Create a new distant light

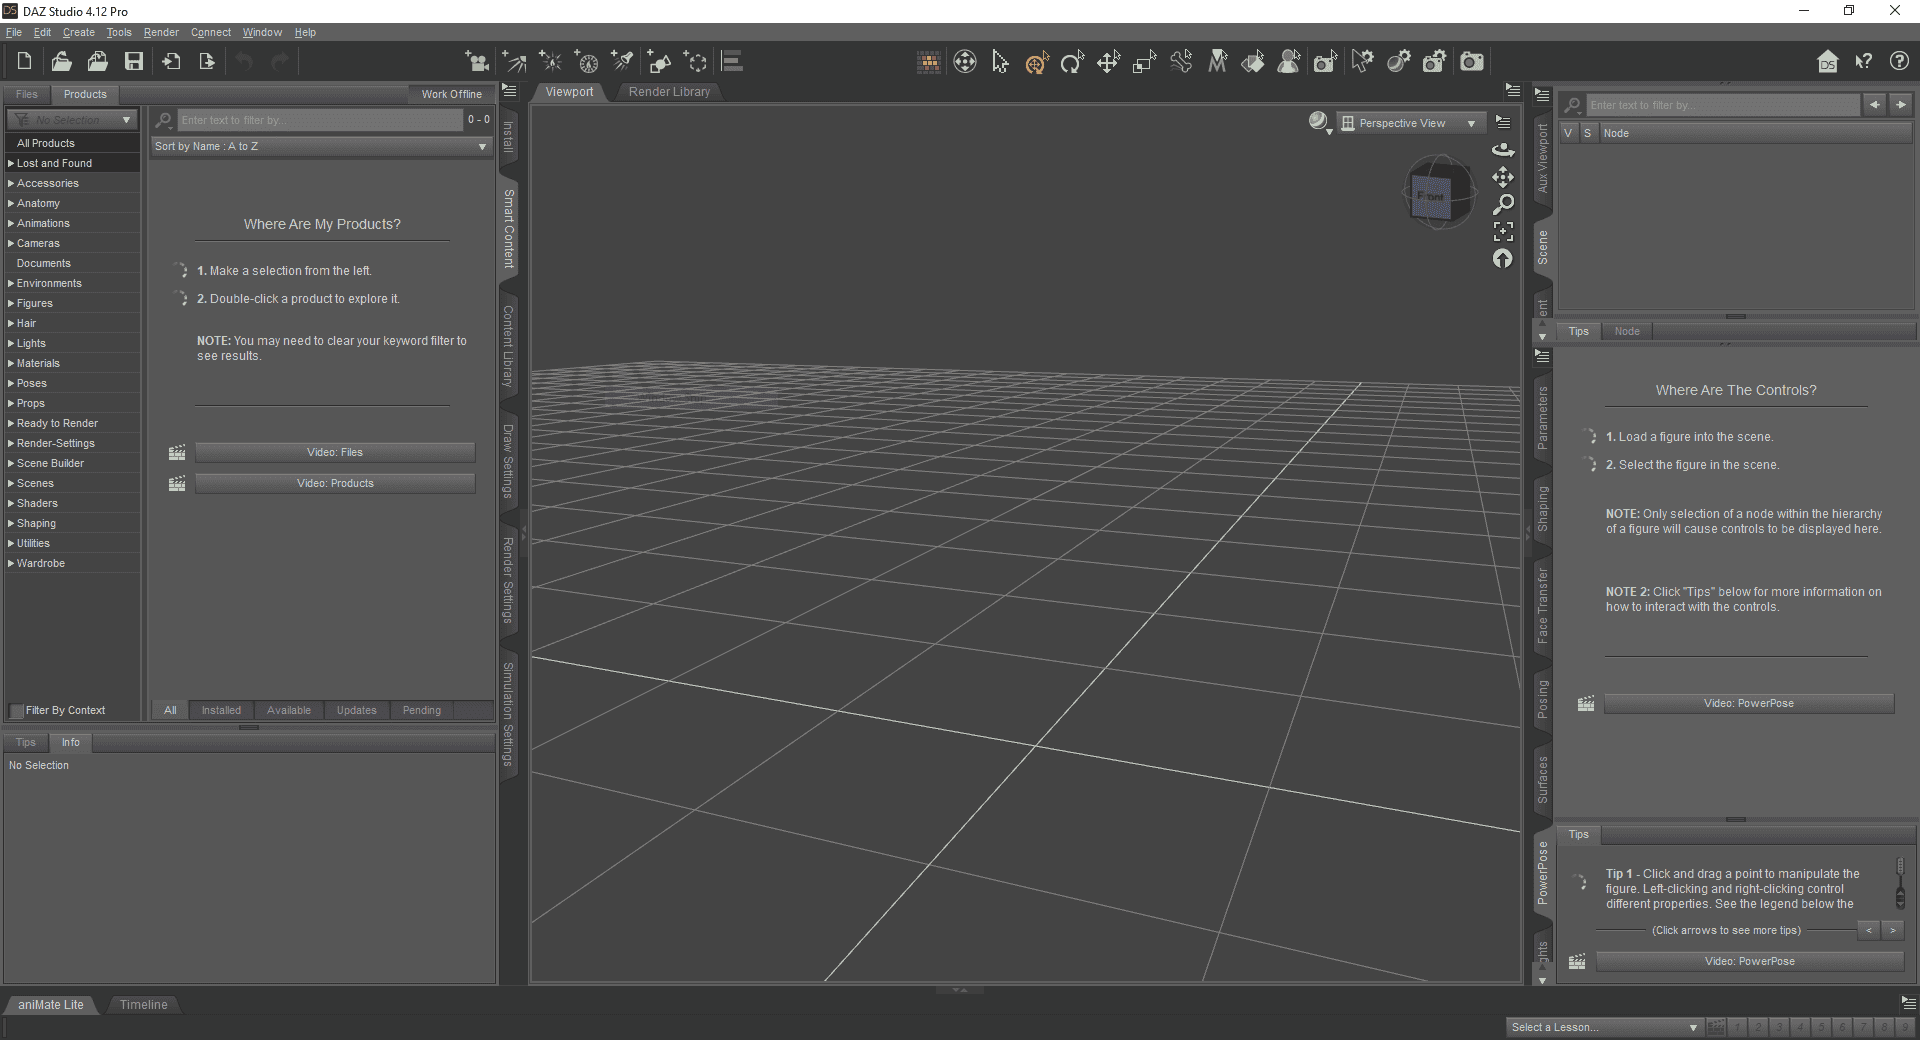tap(515, 61)
